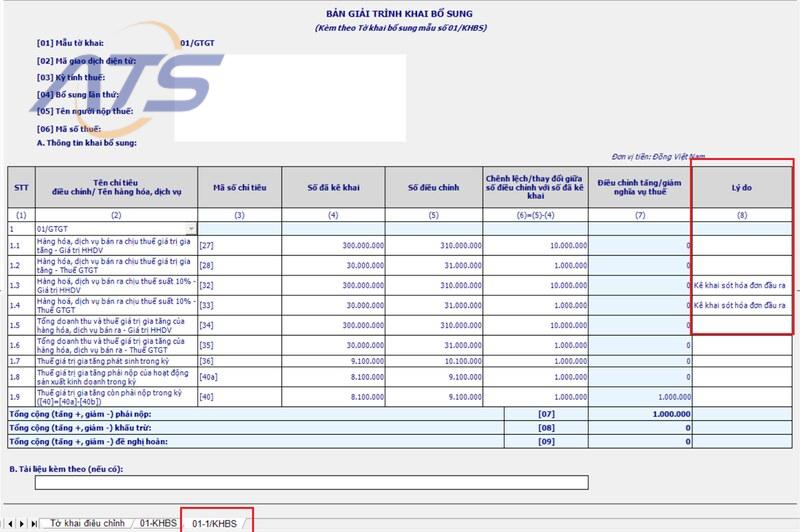Click the Lý do cell in row 1.6

742,345
